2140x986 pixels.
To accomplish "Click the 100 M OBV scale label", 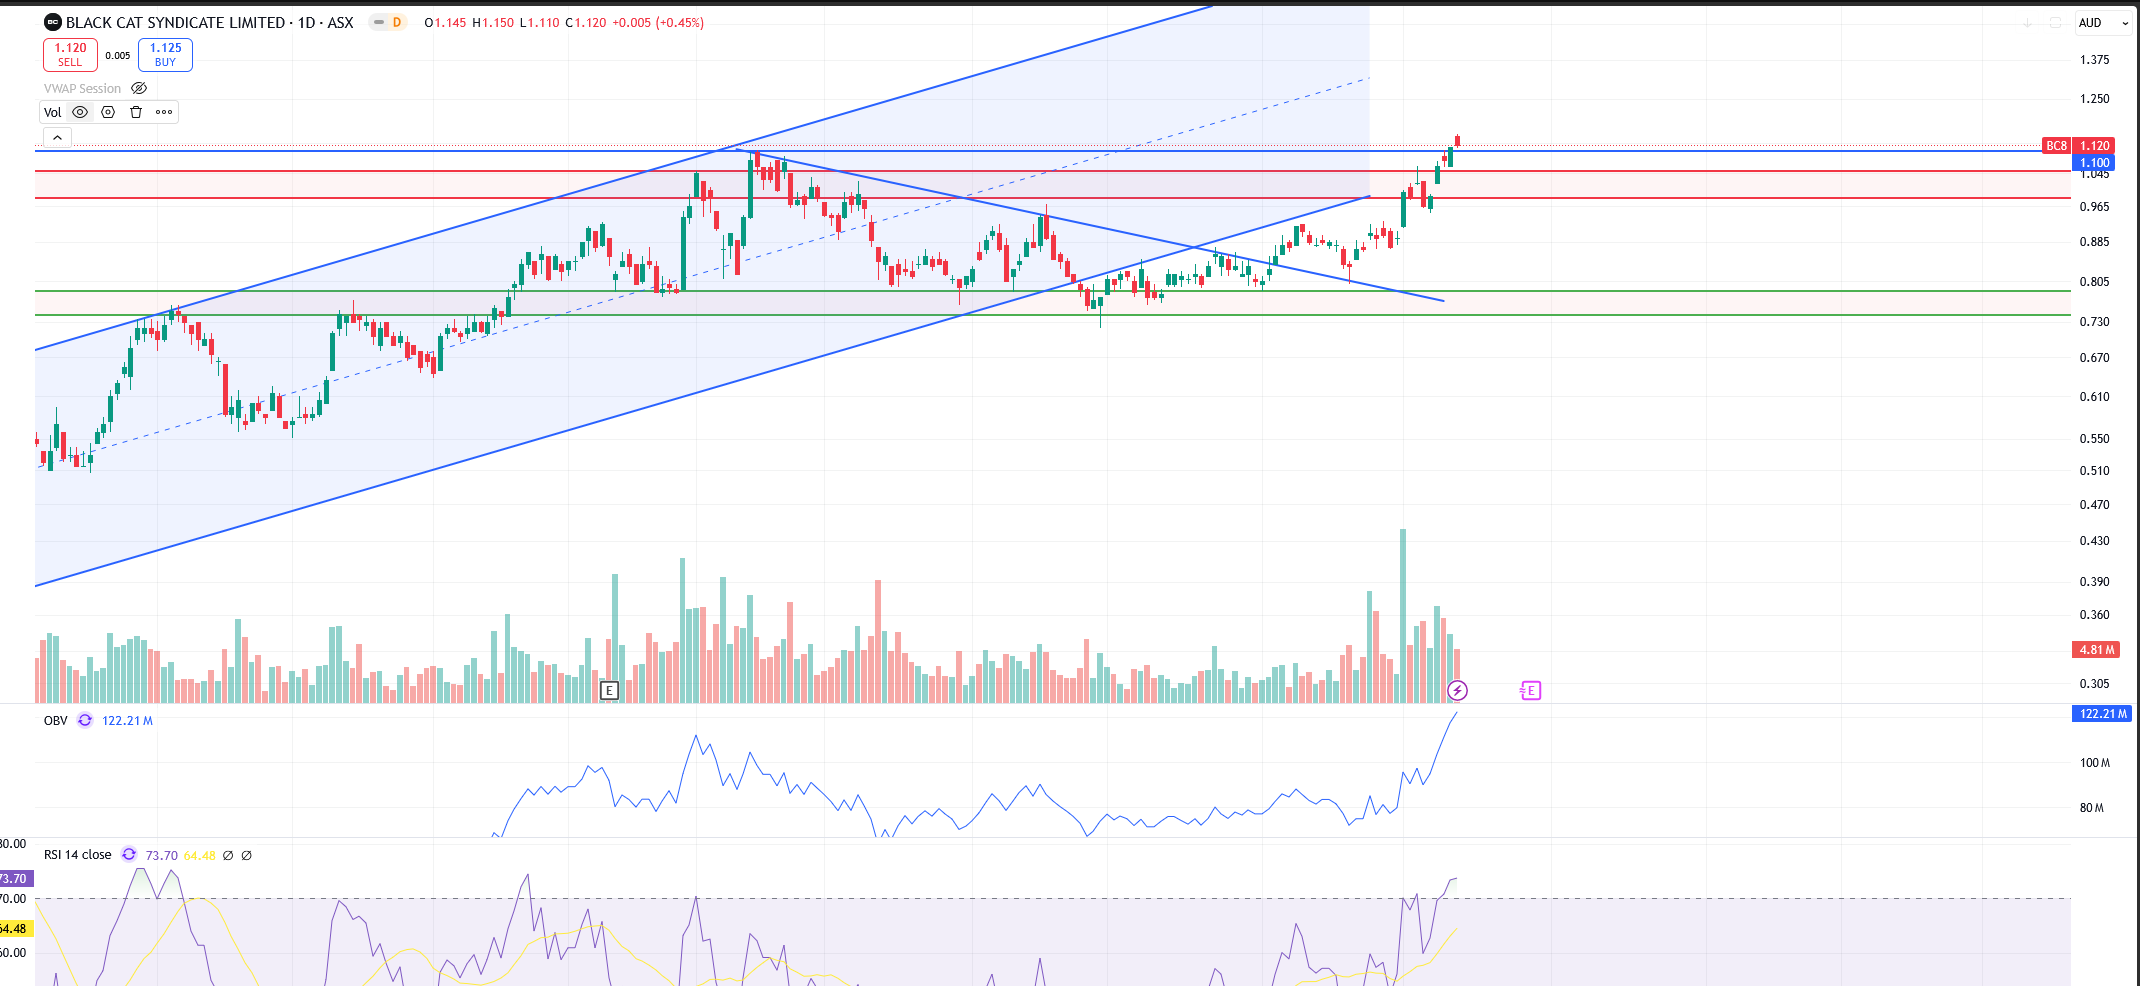I will pyautogui.click(x=2094, y=762).
